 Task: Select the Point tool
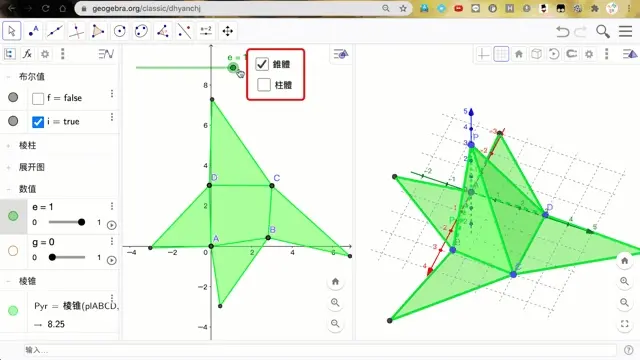tap(33, 31)
